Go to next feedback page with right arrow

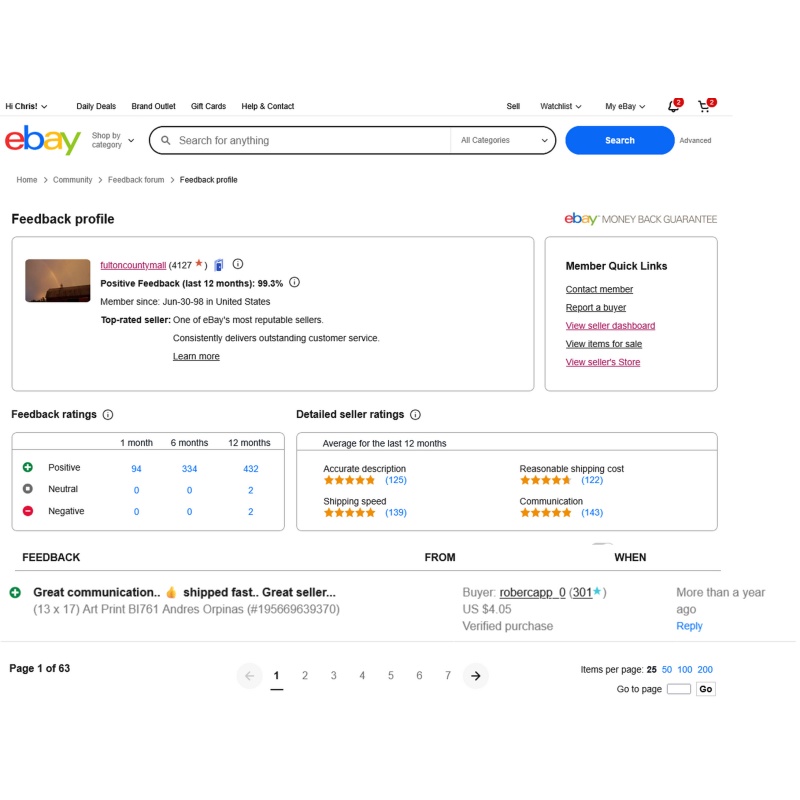(x=476, y=676)
